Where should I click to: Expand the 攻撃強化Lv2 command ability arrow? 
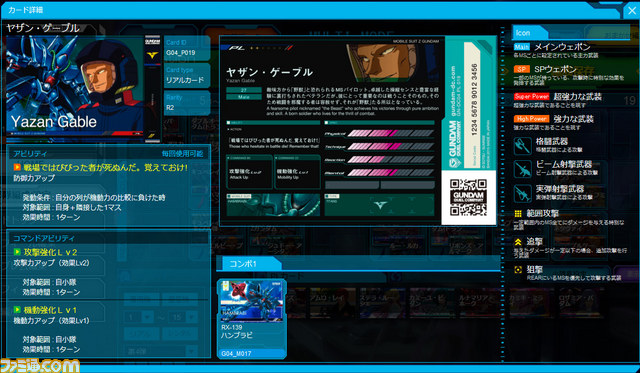[x=17, y=252]
